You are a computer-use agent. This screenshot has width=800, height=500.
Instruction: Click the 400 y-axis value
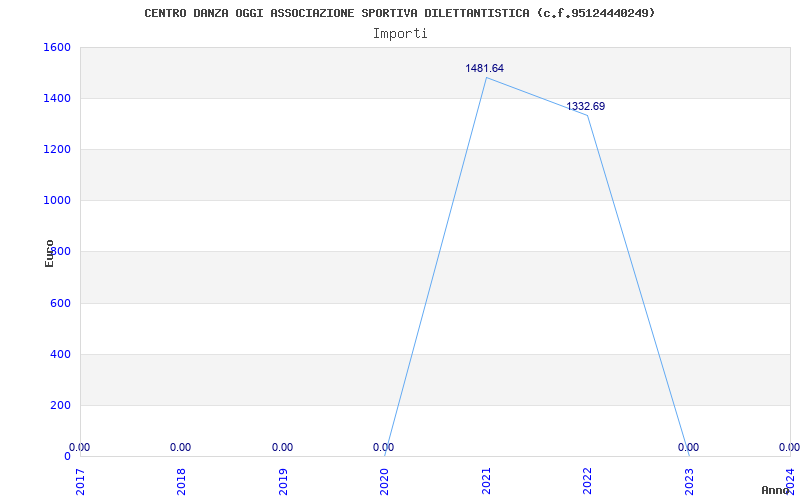[60, 355]
